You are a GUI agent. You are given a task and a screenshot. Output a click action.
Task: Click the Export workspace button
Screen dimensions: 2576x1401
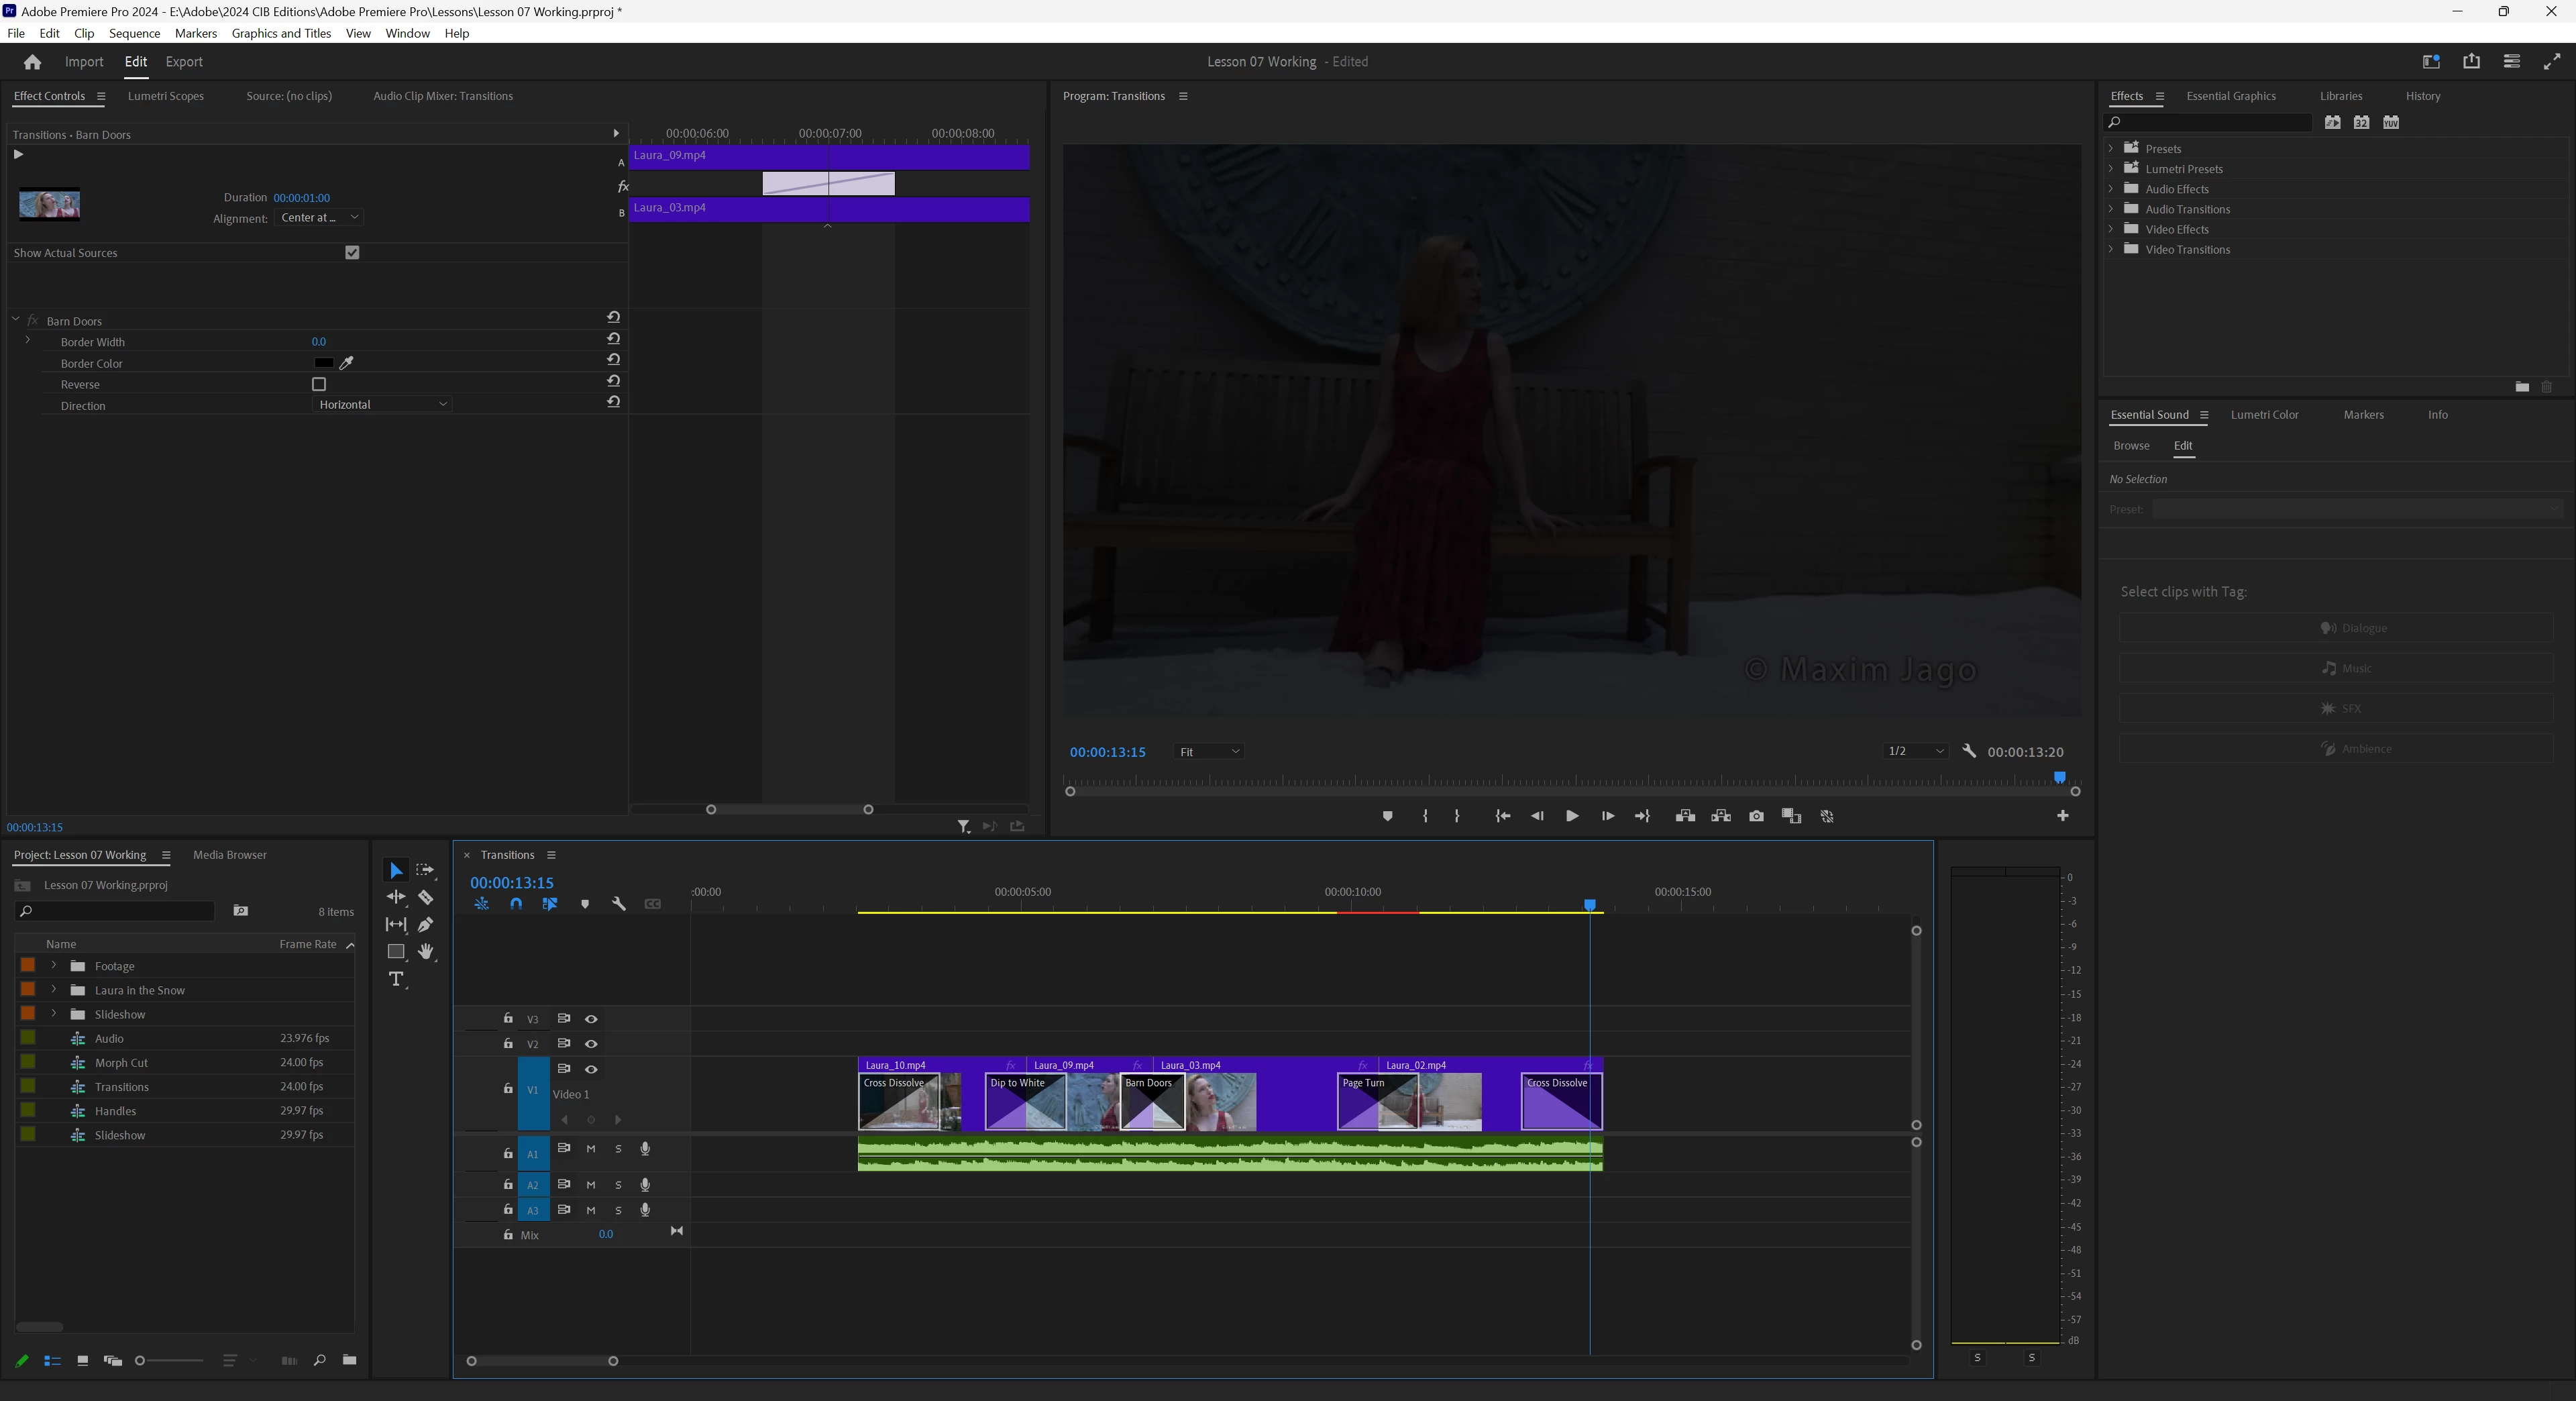tap(183, 62)
